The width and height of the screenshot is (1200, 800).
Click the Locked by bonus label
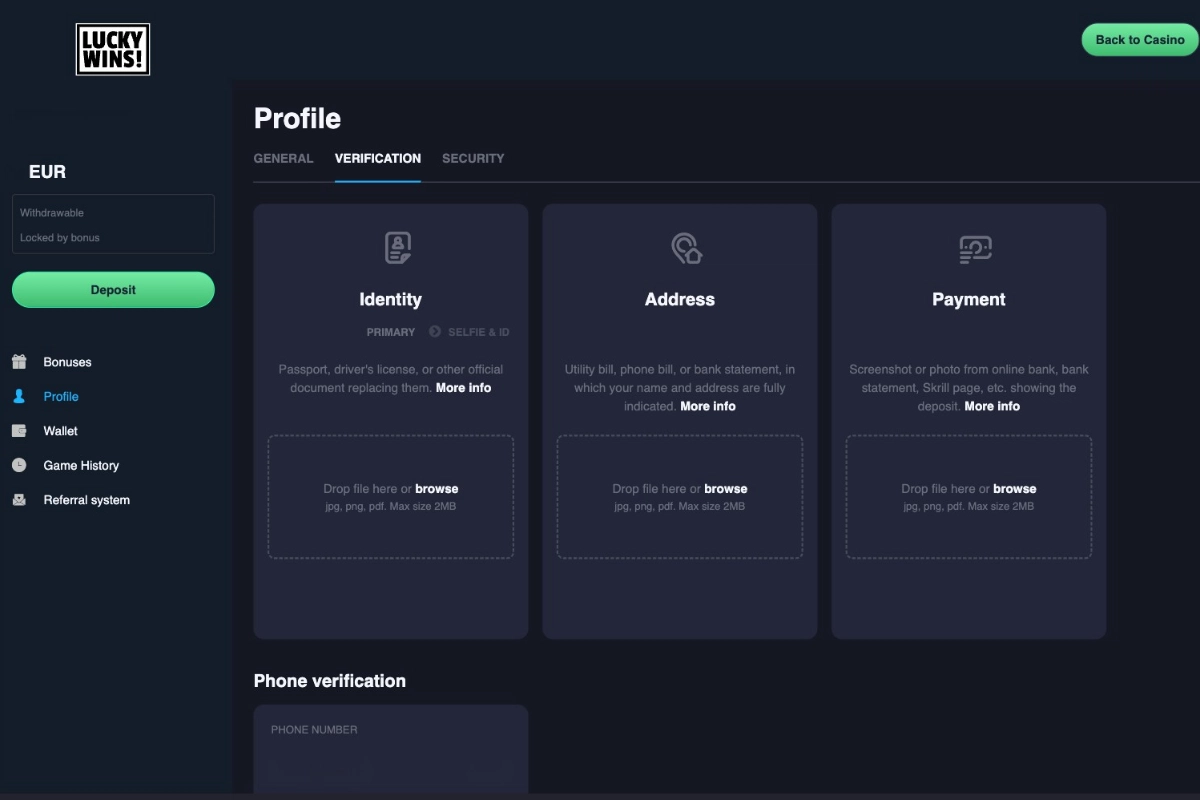point(60,238)
